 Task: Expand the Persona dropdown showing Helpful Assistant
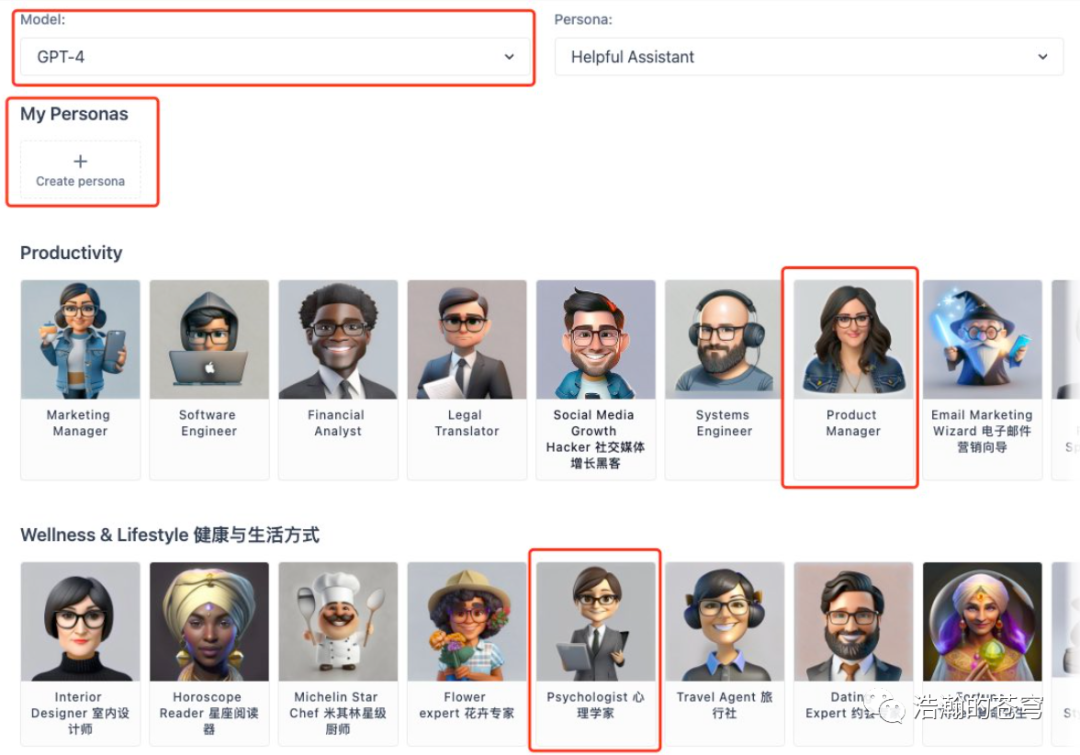[808, 57]
